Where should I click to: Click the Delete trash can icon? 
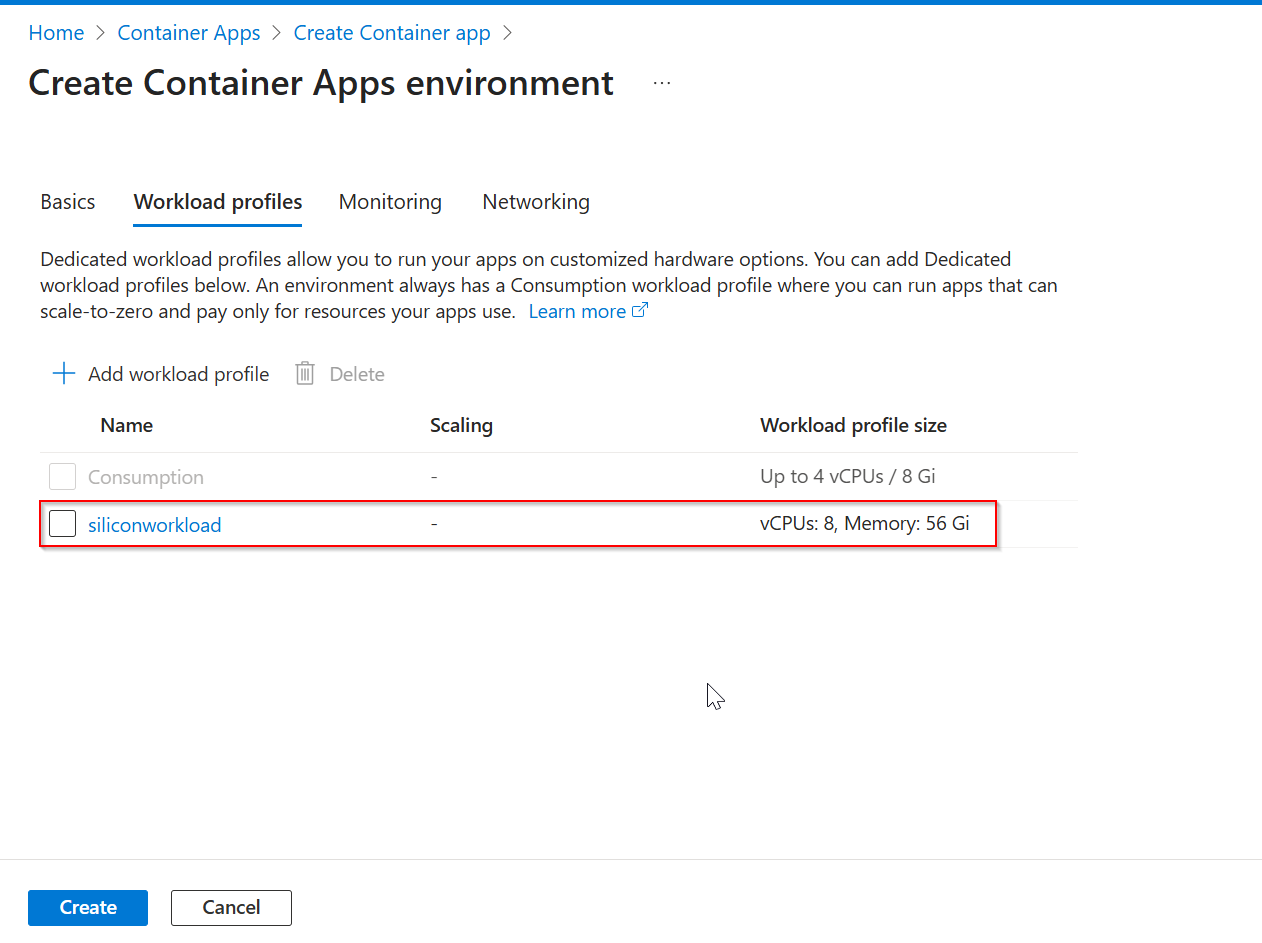pyautogui.click(x=305, y=374)
